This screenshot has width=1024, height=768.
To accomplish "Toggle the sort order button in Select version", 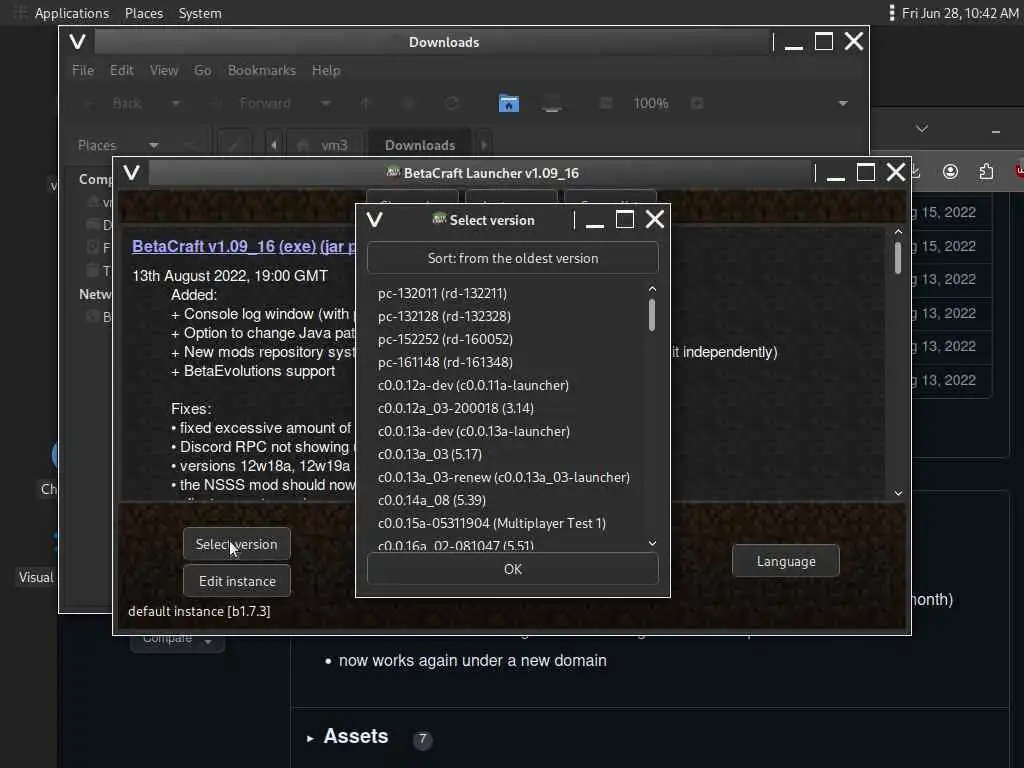I will pos(513,258).
